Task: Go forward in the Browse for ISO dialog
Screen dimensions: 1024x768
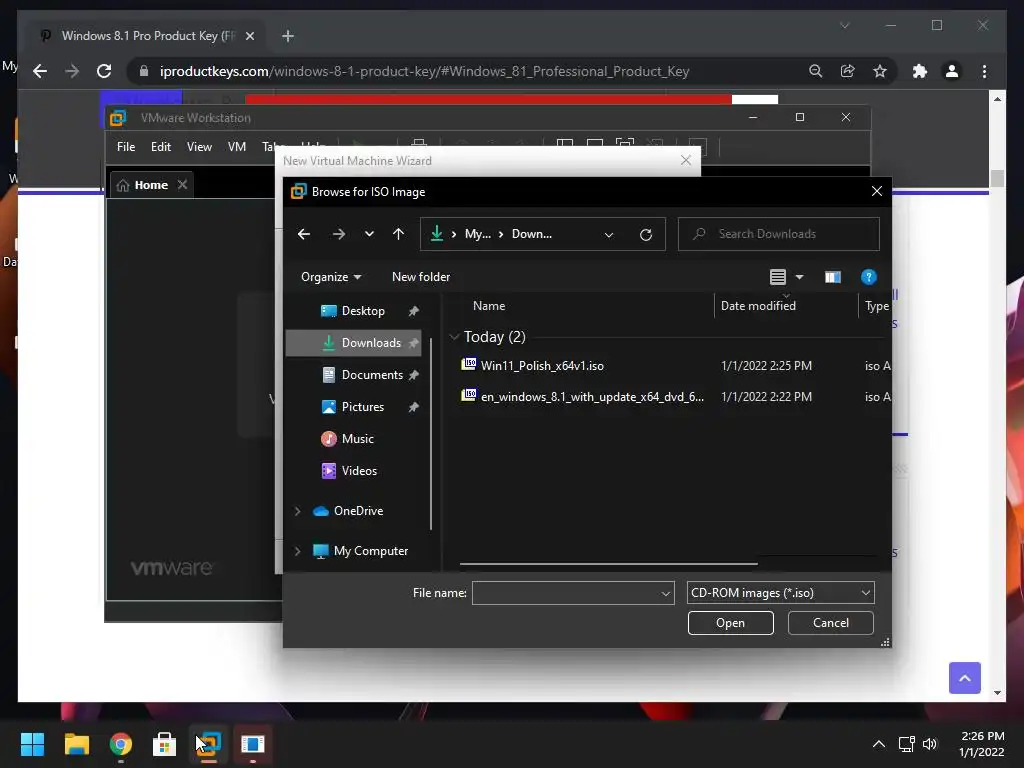Action: click(x=338, y=234)
